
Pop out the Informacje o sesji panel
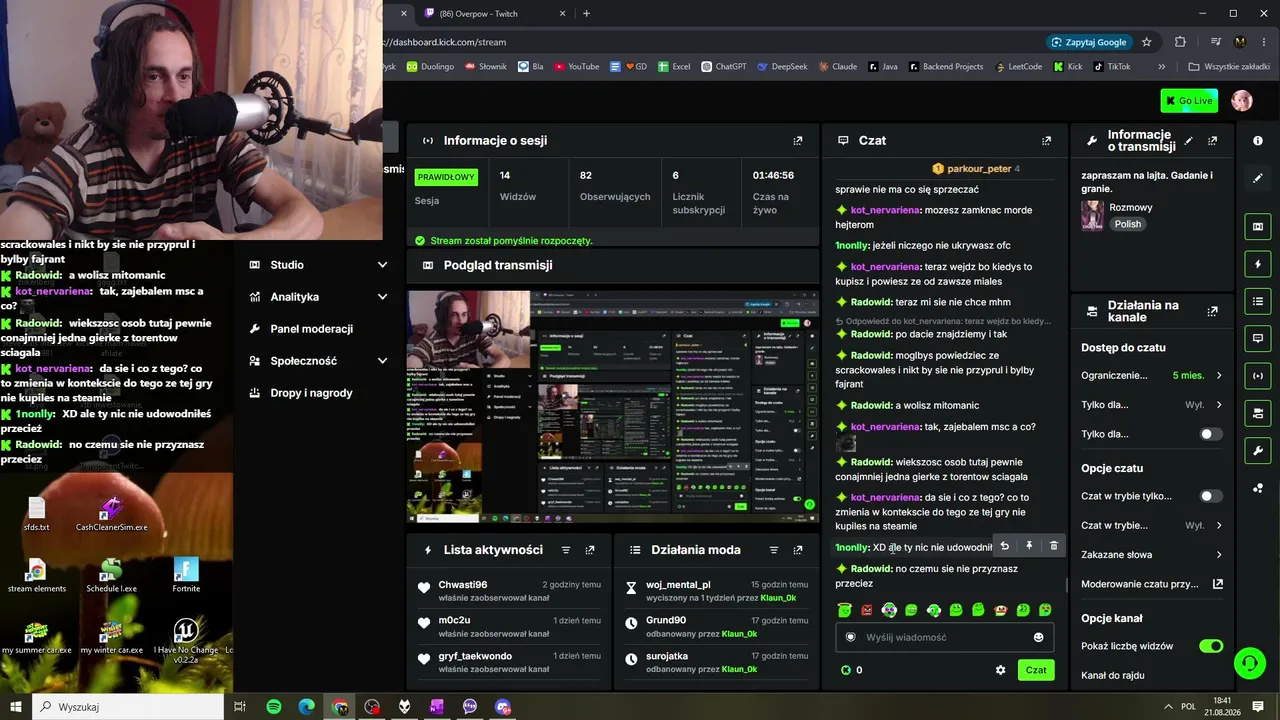[797, 141]
